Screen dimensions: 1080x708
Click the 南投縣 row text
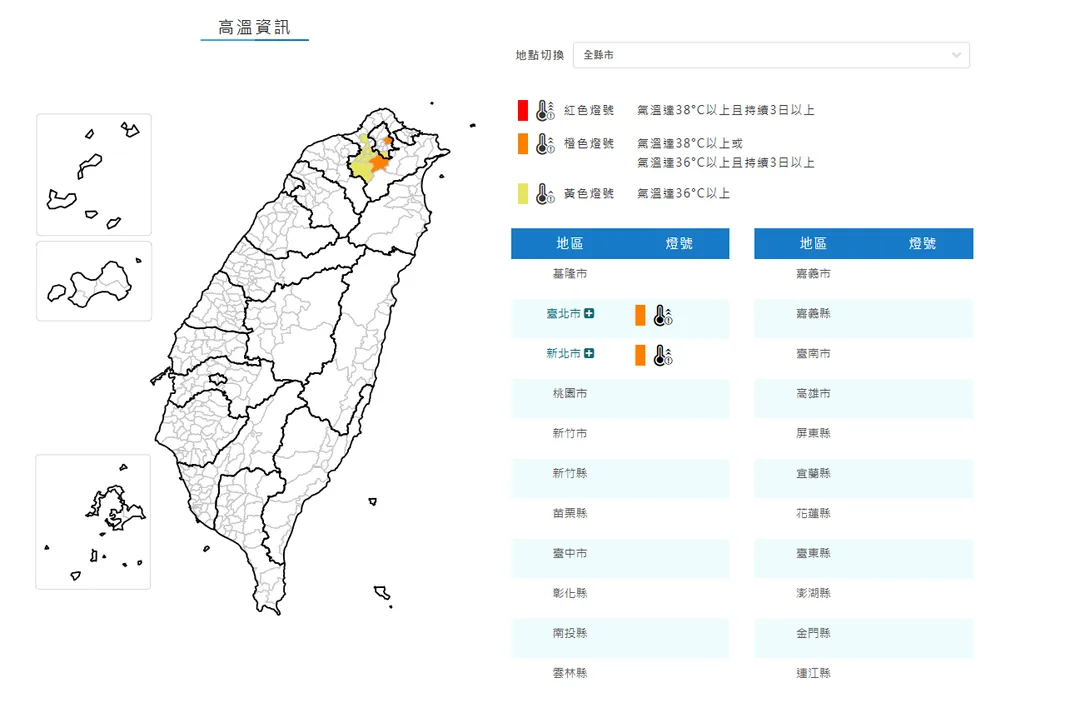point(570,633)
